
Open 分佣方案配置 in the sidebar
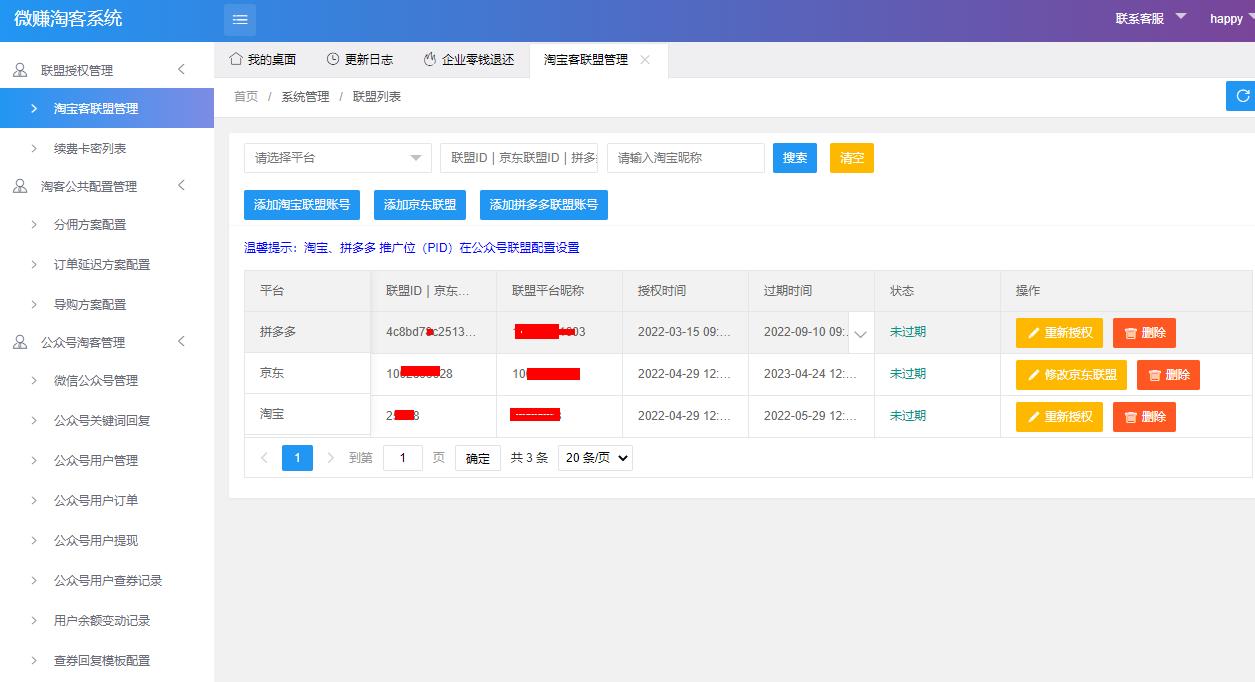90,225
